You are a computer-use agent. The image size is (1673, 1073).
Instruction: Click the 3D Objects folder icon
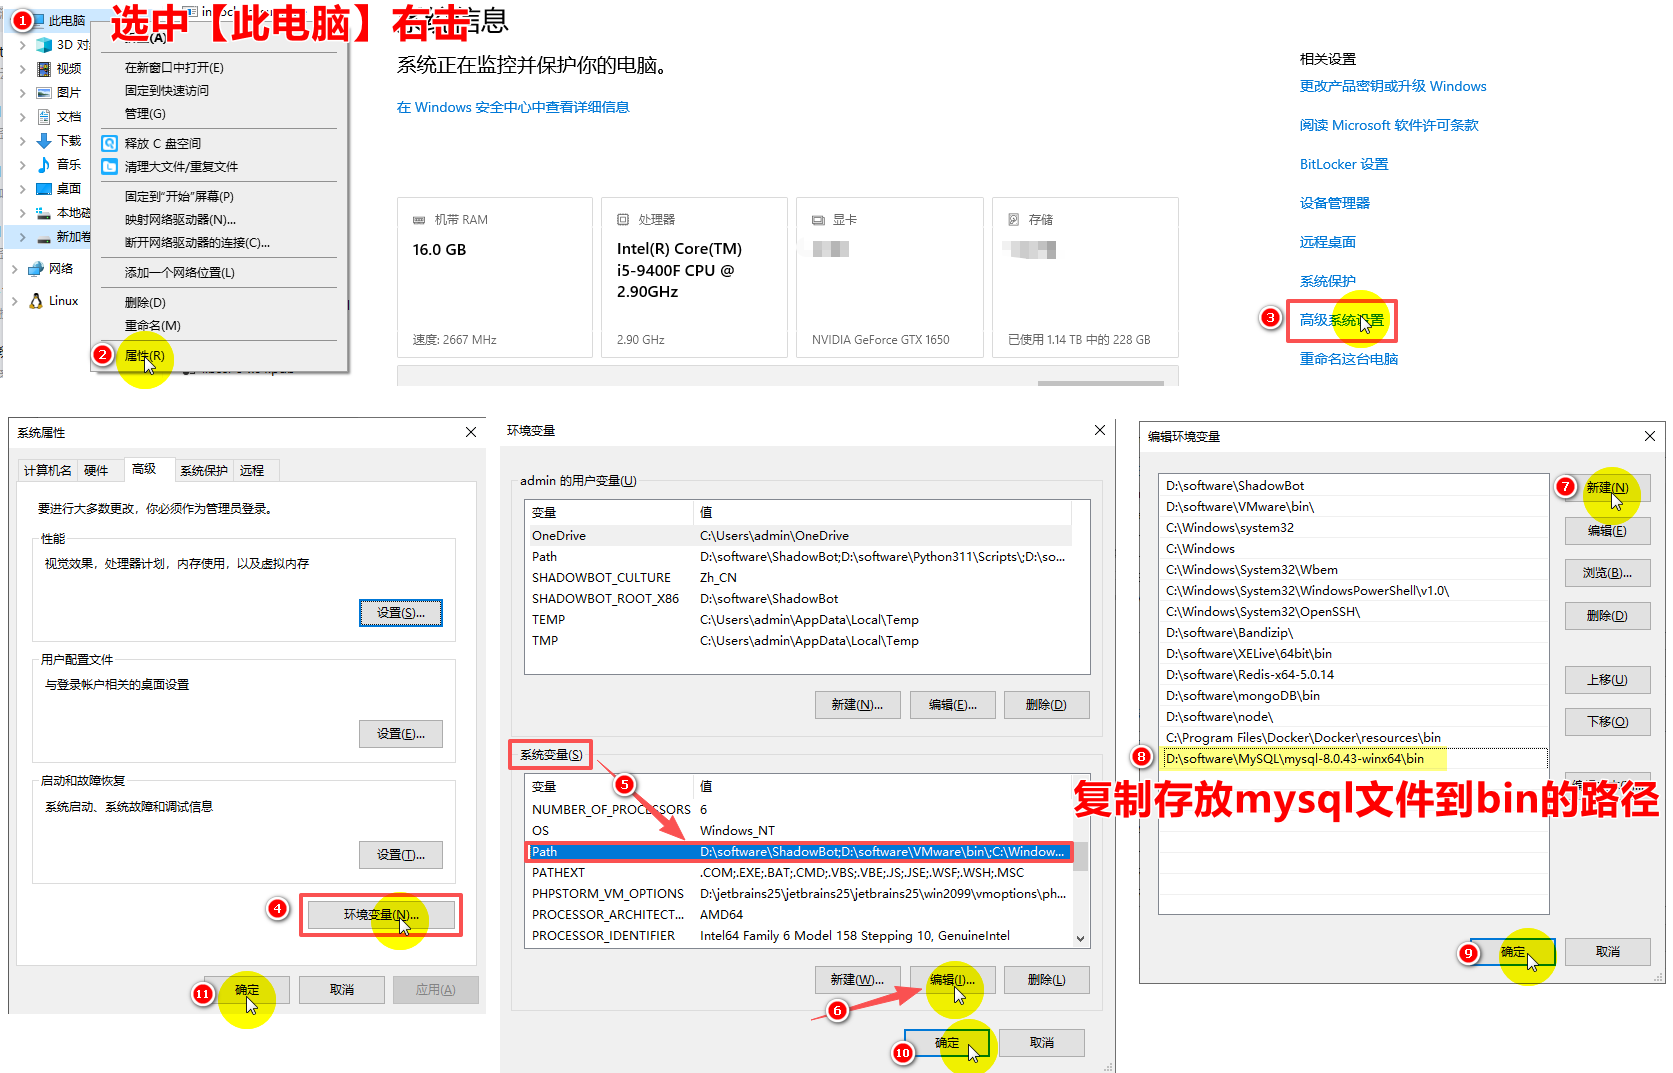click(x=44, y=45)
